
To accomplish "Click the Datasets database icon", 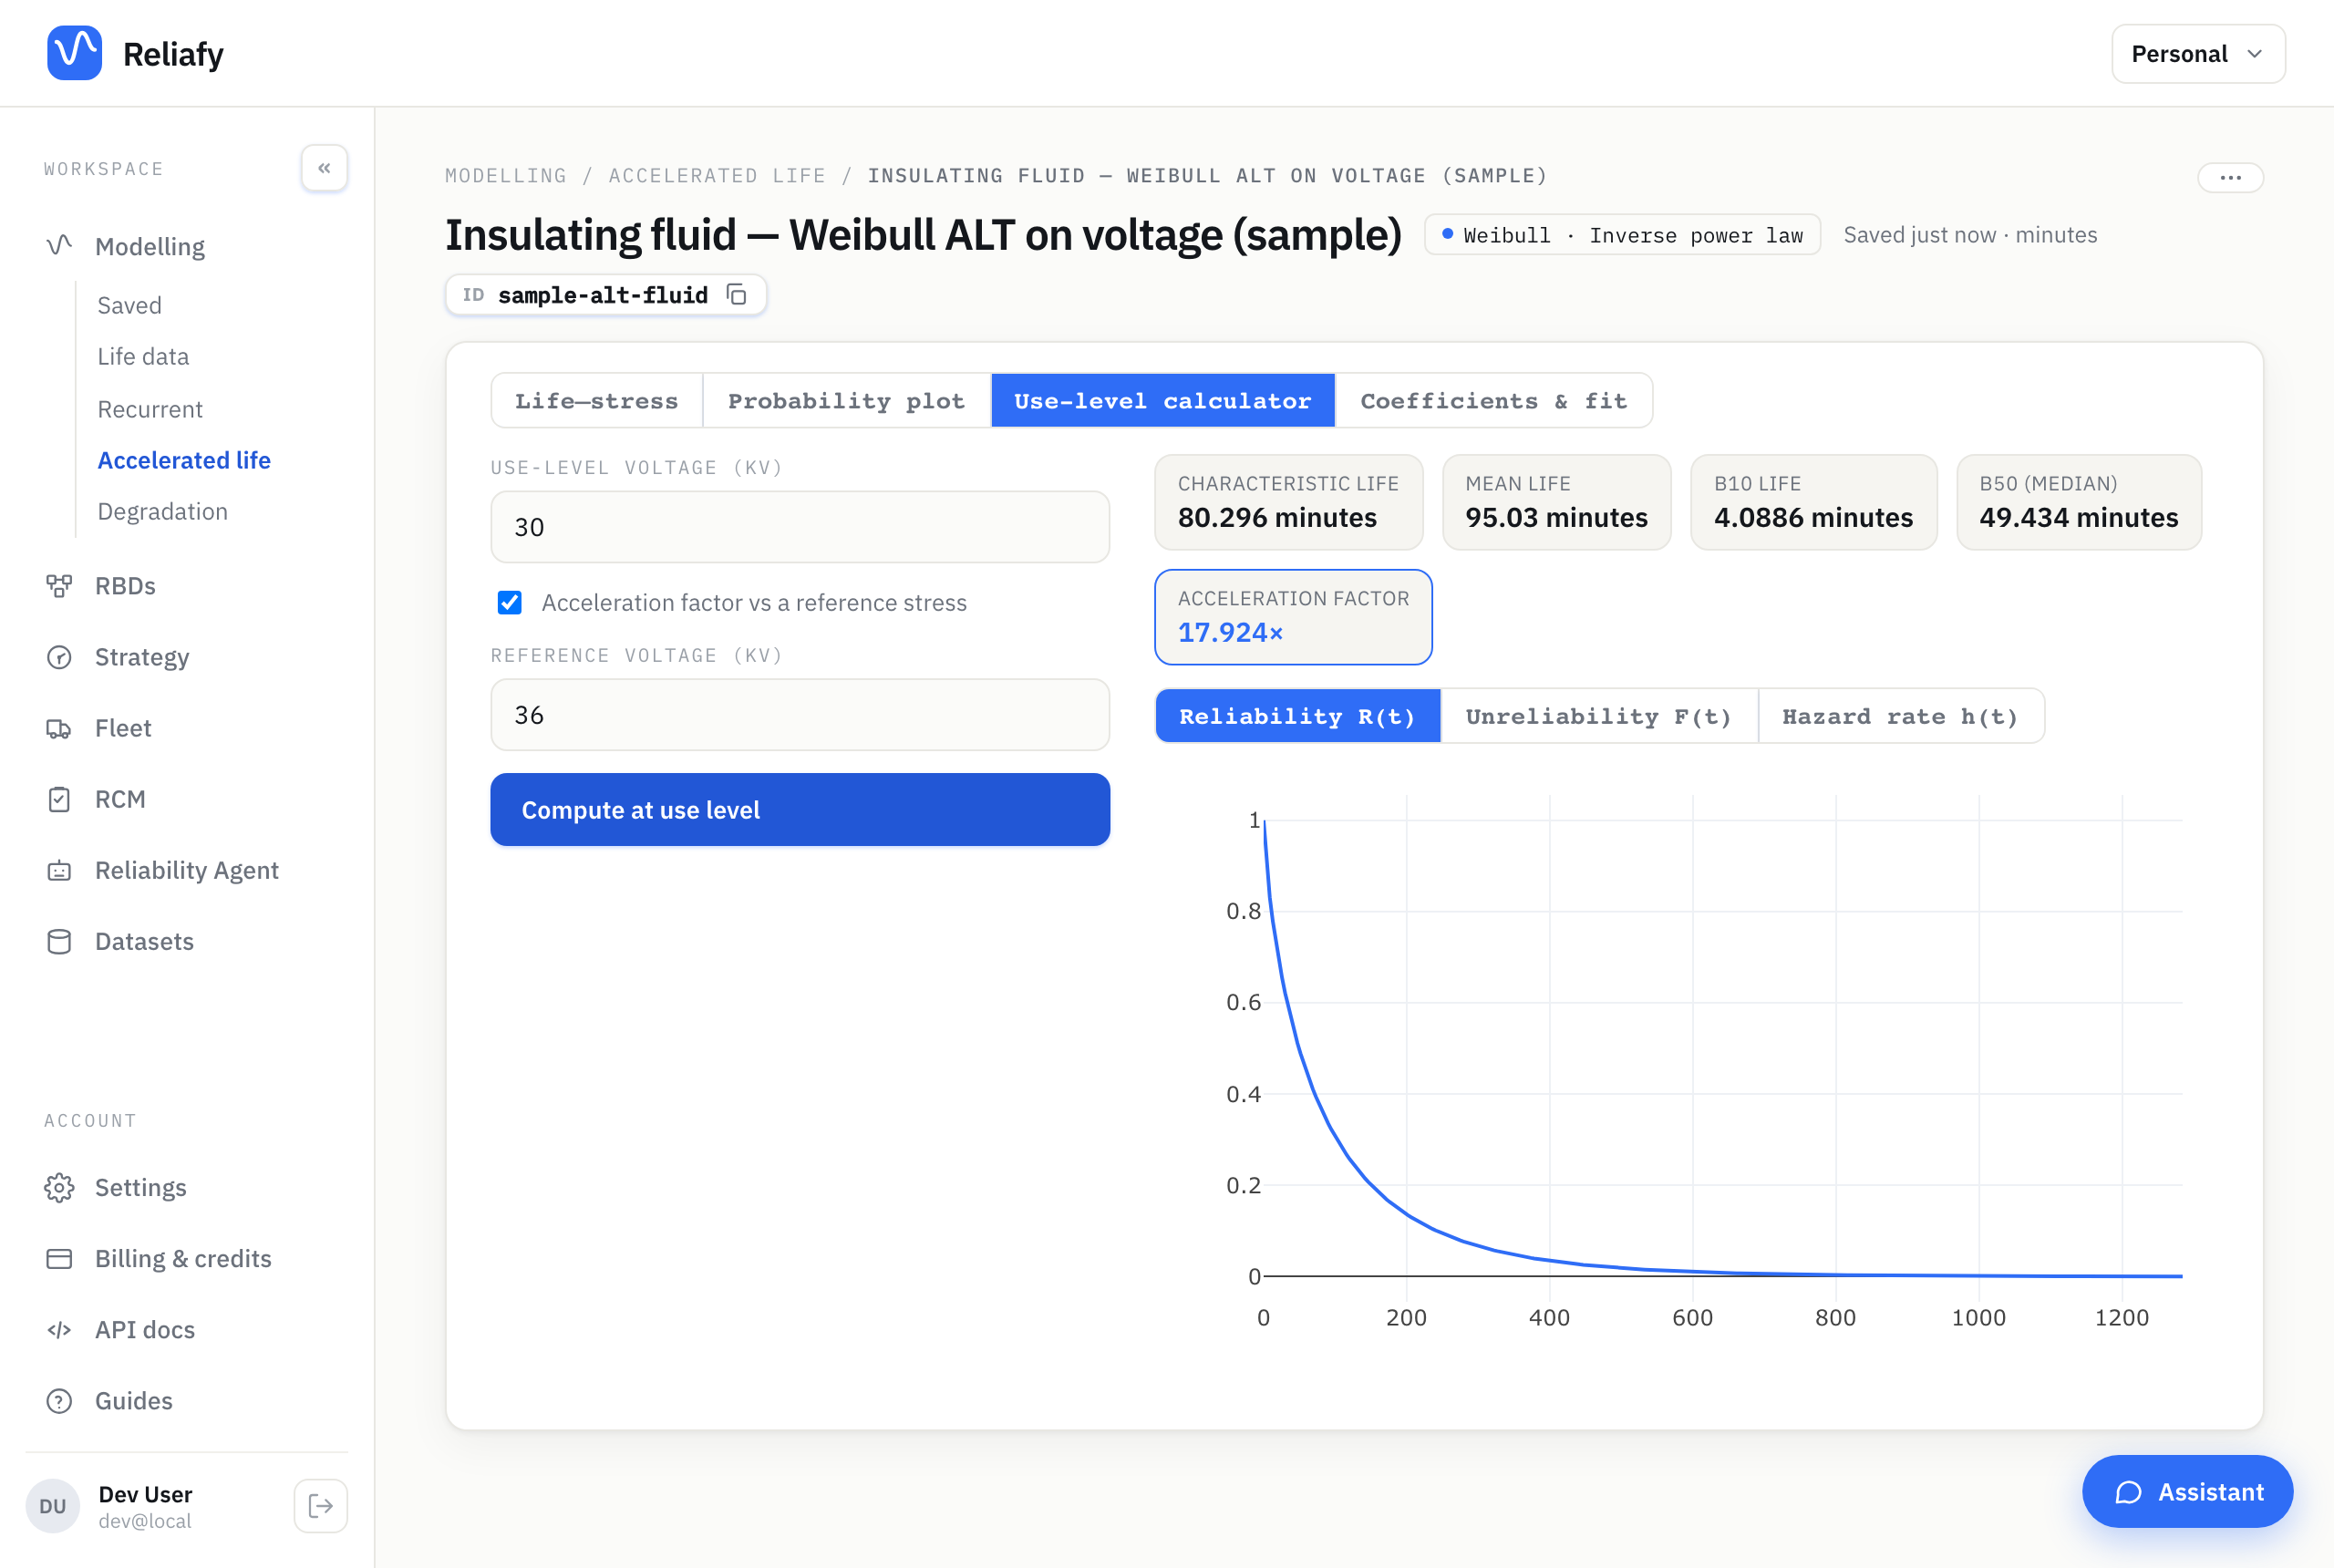I will click(59, 941).
